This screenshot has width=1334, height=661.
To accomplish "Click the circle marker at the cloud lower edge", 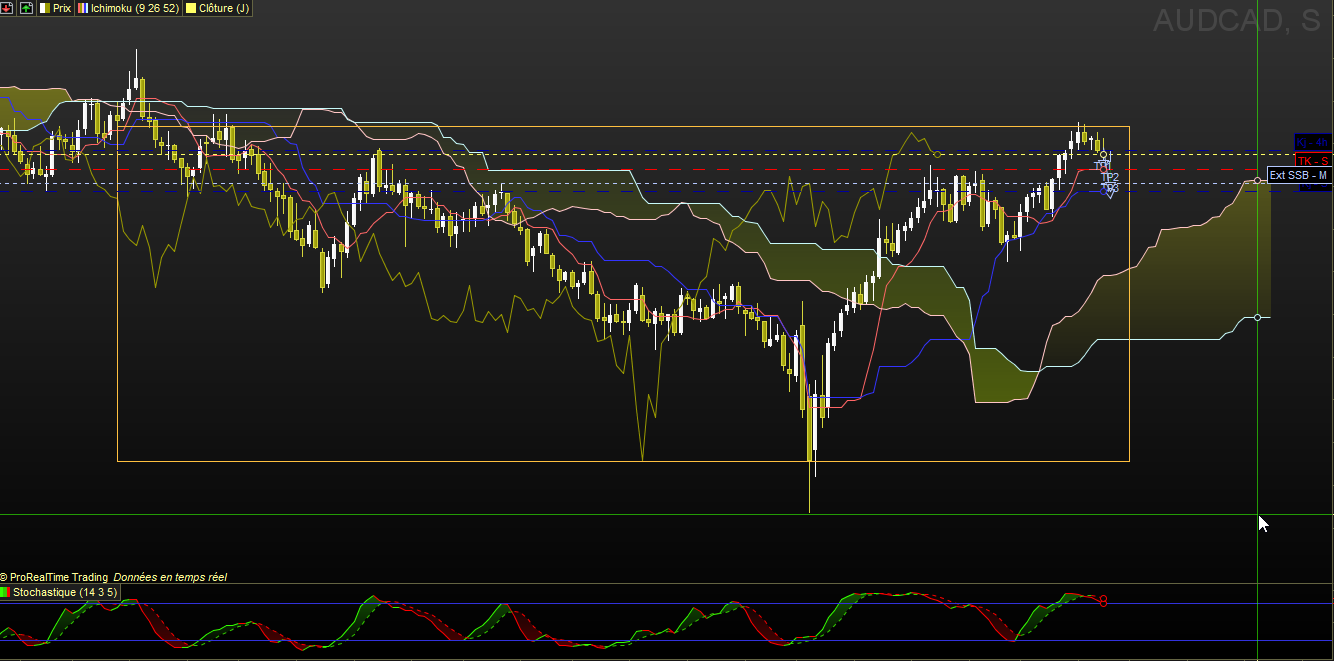I will tap(1258, 317).
